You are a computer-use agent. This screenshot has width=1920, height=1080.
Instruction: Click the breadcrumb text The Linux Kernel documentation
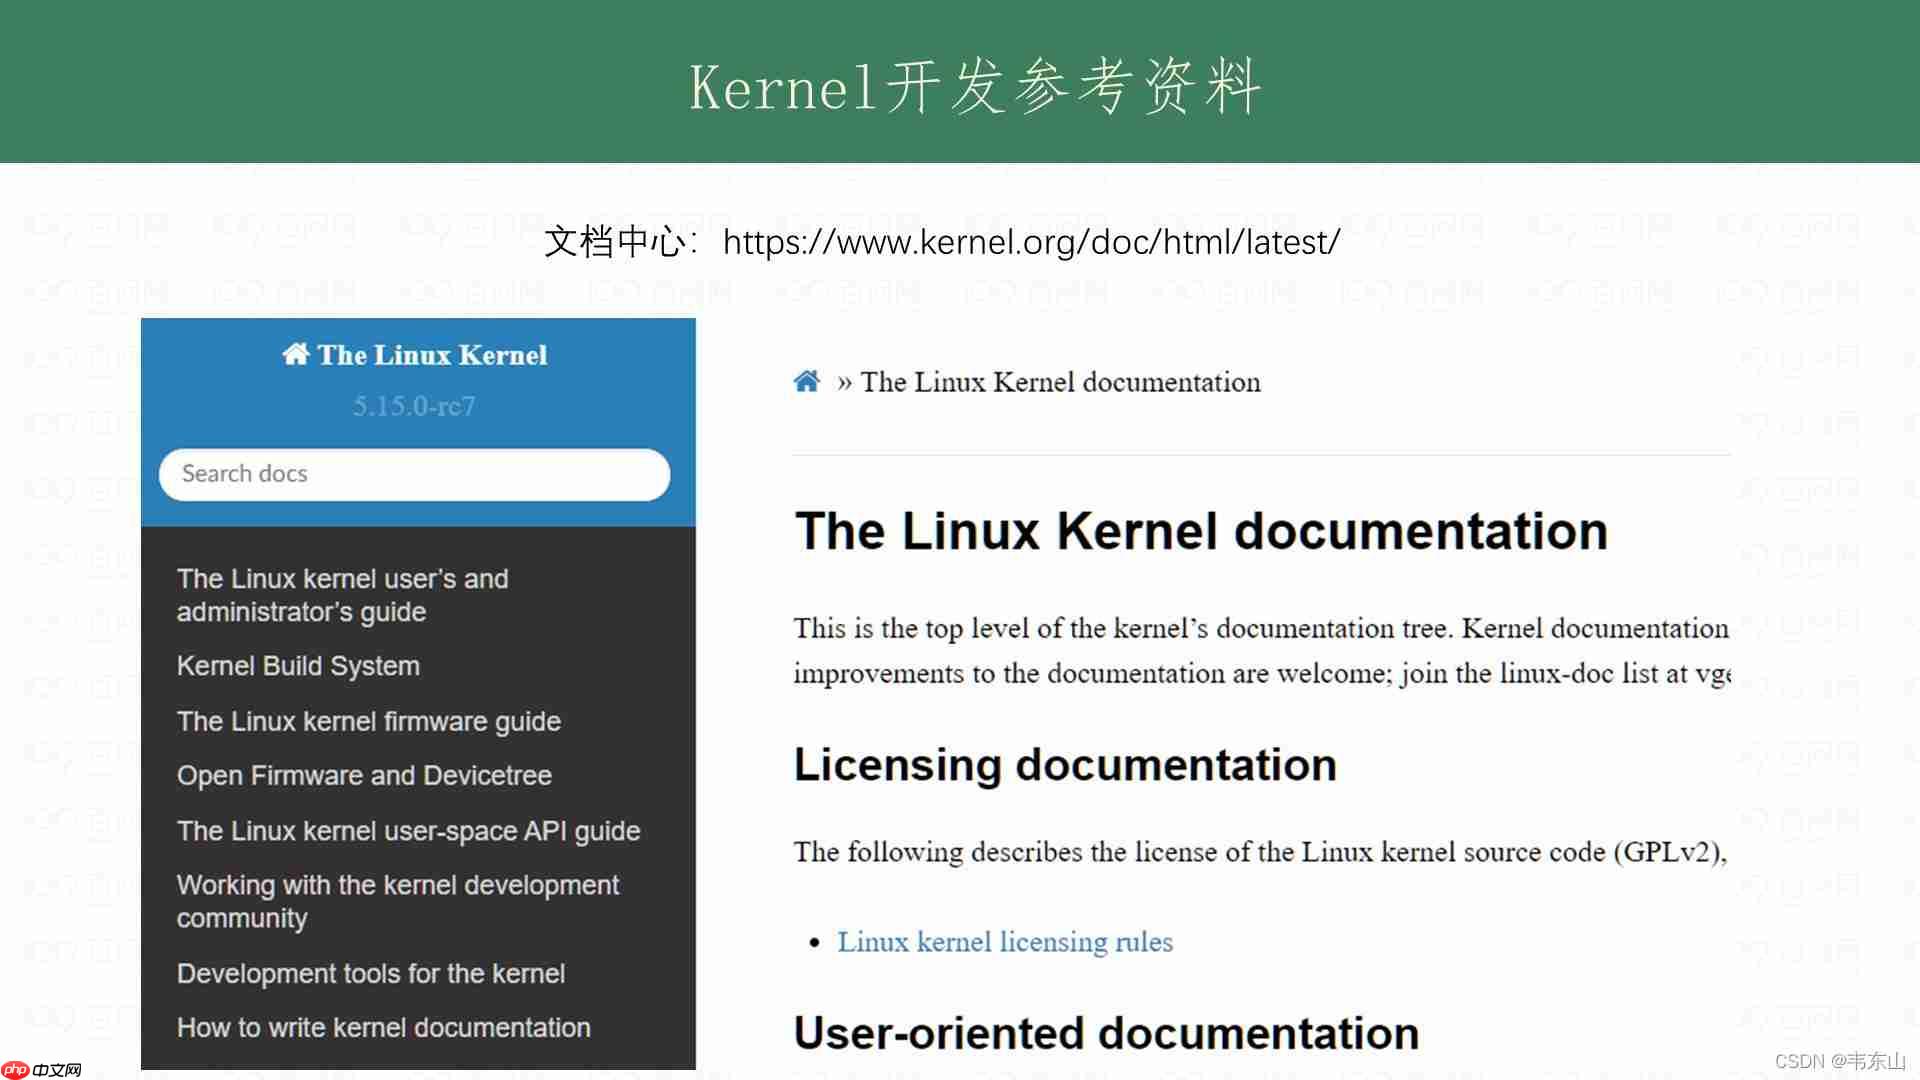coord(1060,382)
